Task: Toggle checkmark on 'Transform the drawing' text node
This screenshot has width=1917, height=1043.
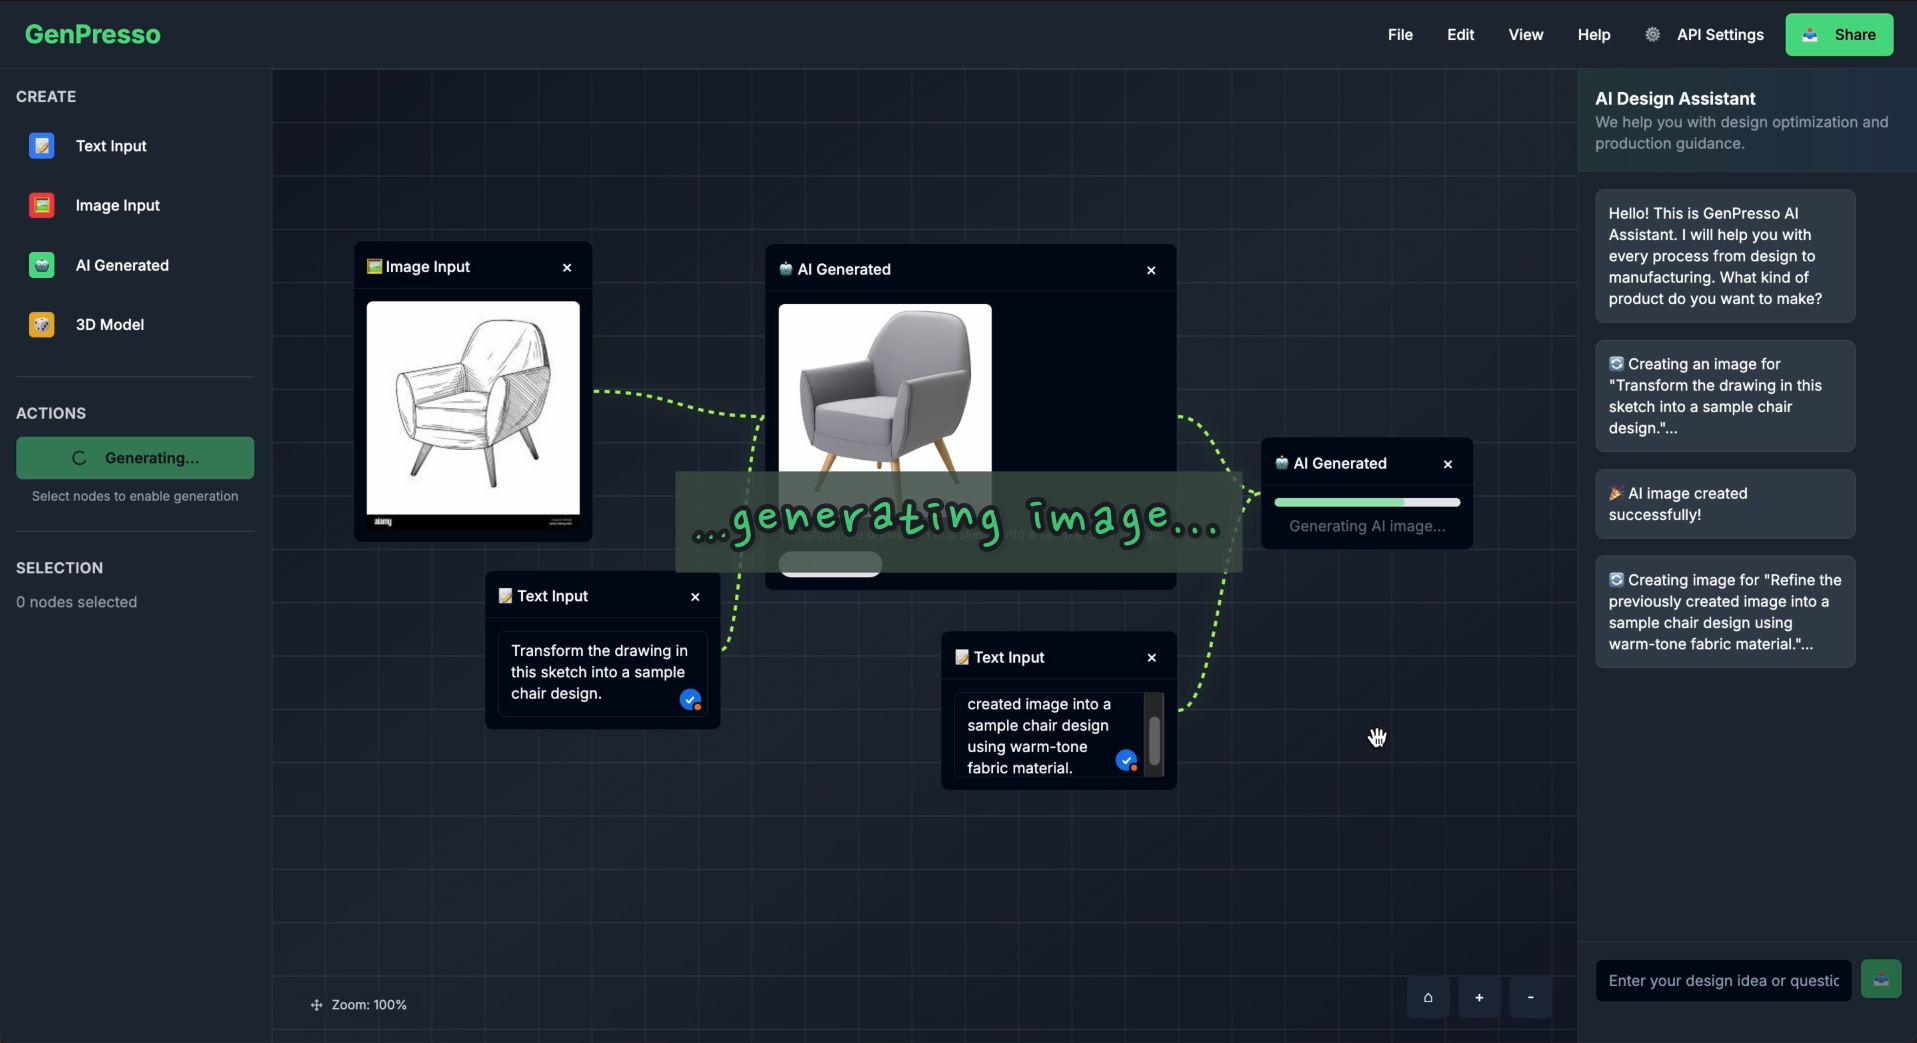Action: point(690,700)
